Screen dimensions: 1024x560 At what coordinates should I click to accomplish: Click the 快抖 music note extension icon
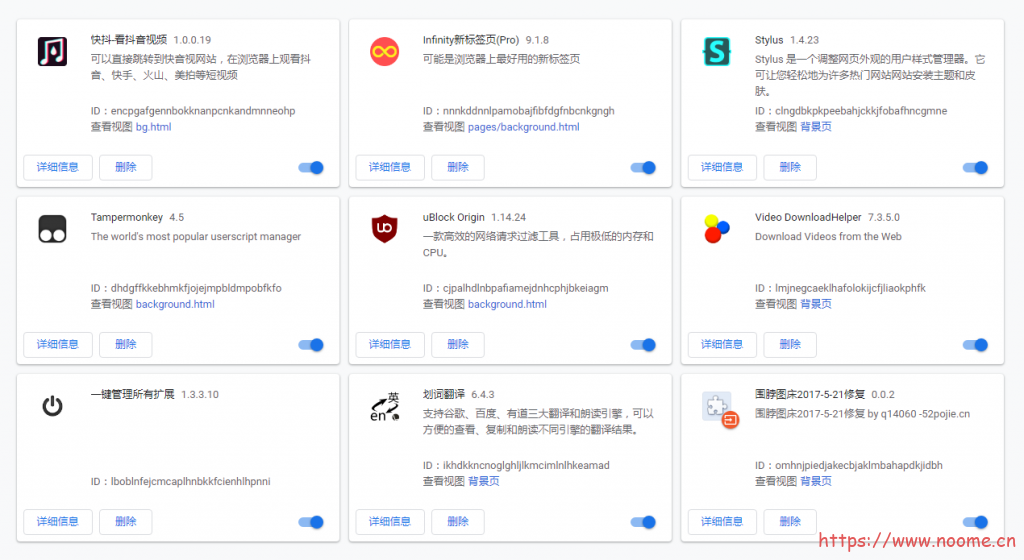[52, 52]
